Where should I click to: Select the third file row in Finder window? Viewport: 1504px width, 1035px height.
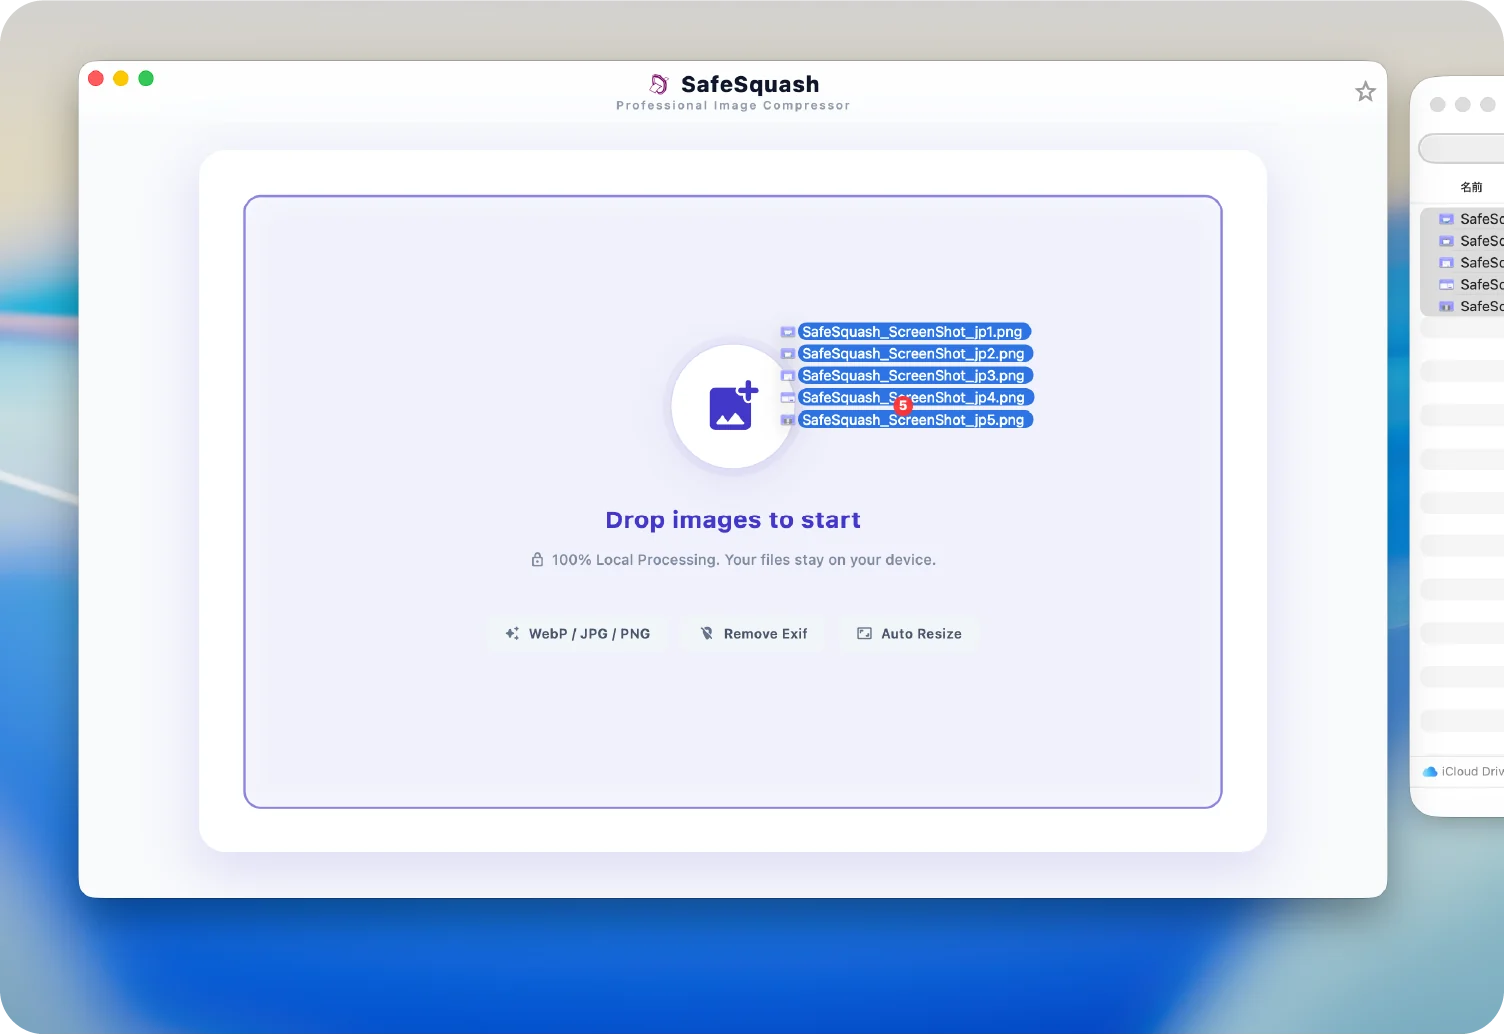1463,263
